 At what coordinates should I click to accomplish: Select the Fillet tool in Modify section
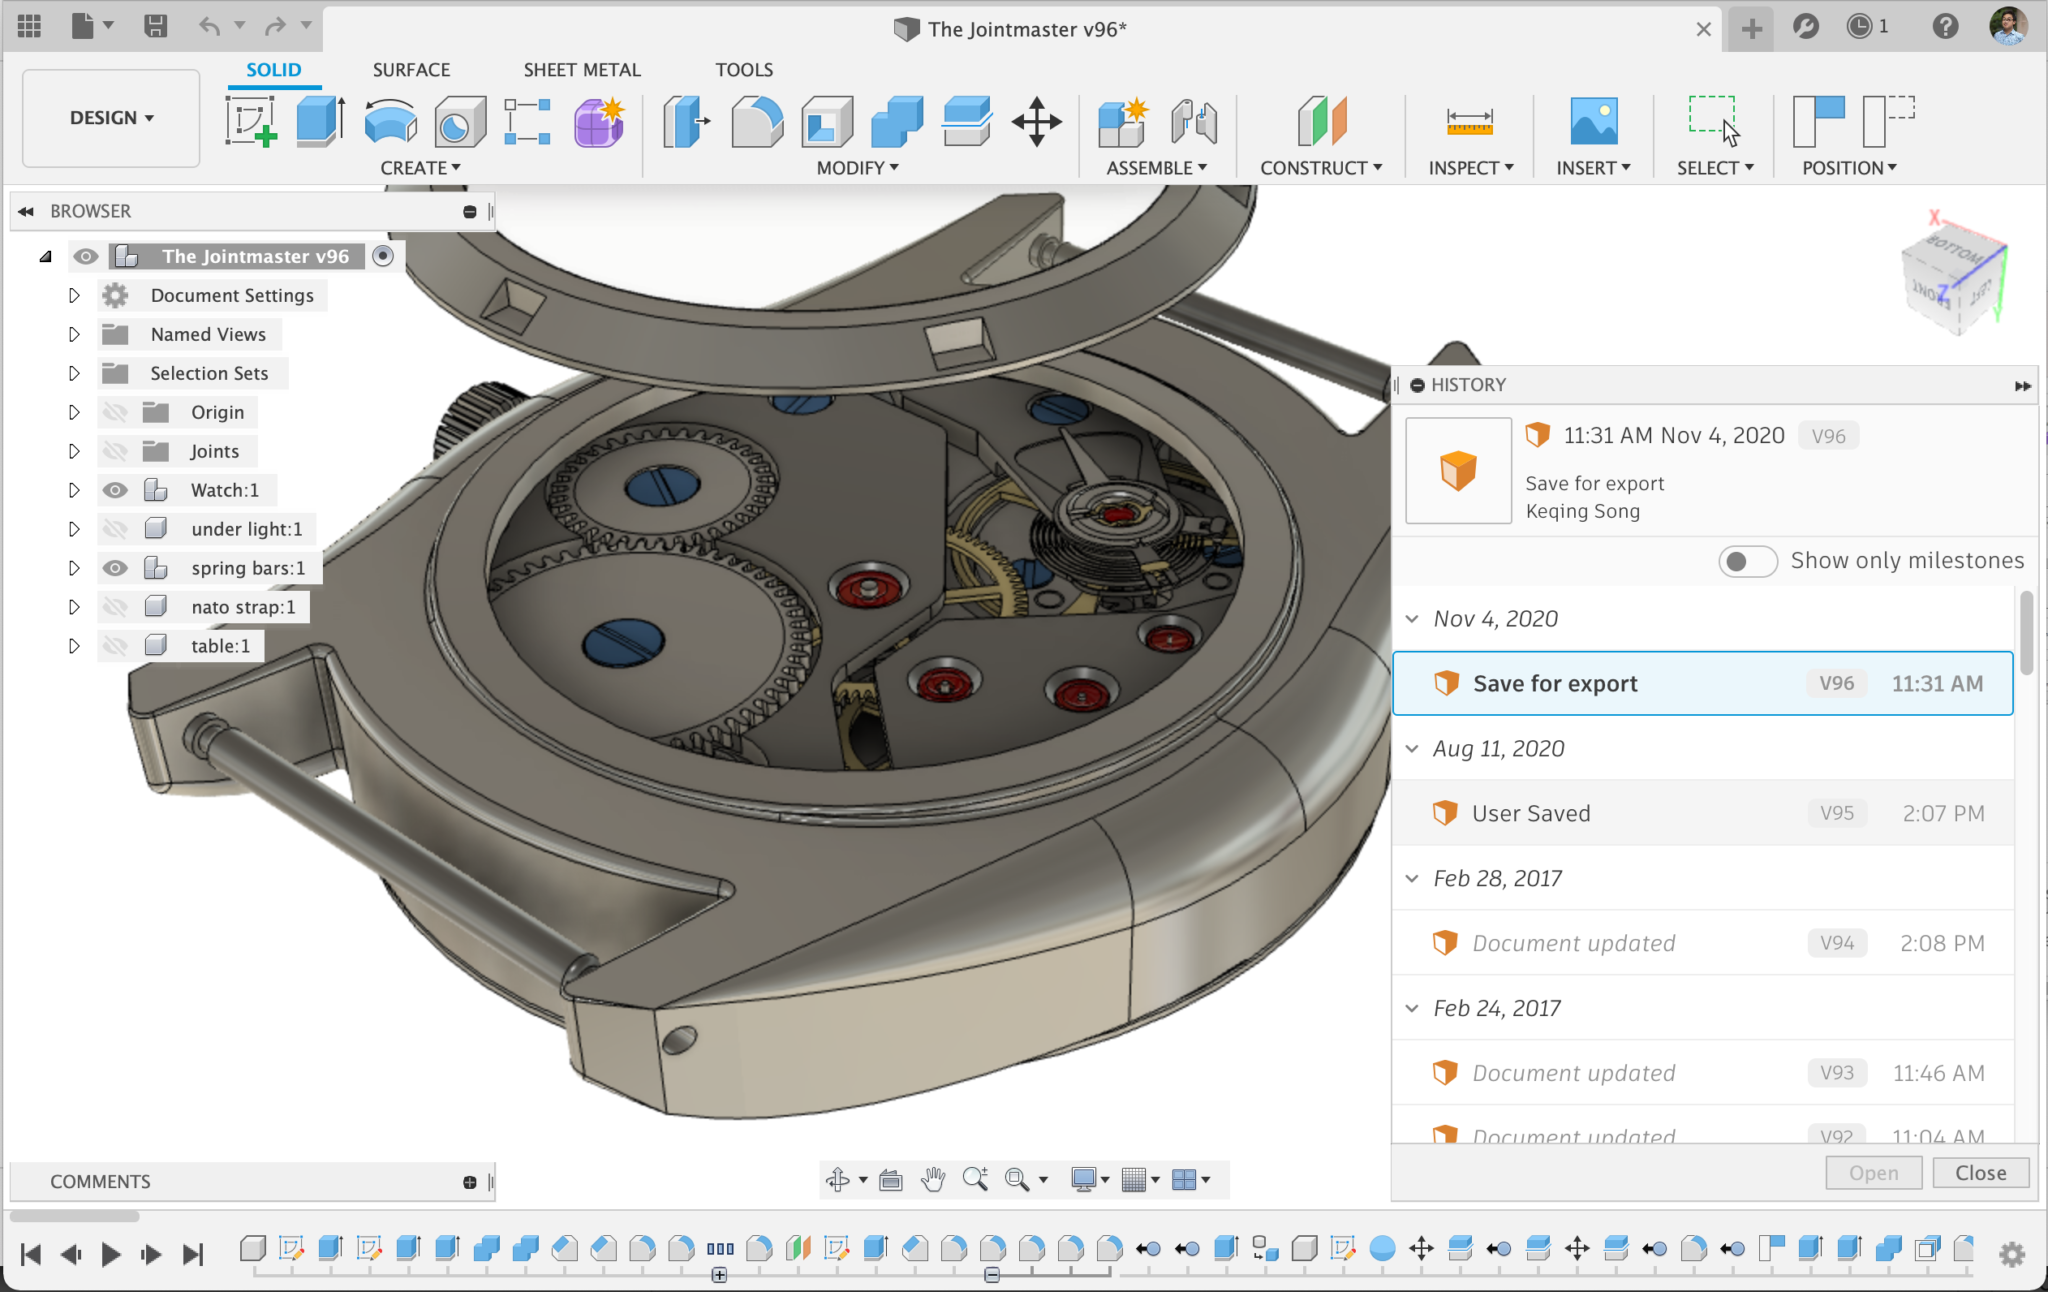click(x=758, y=120)
